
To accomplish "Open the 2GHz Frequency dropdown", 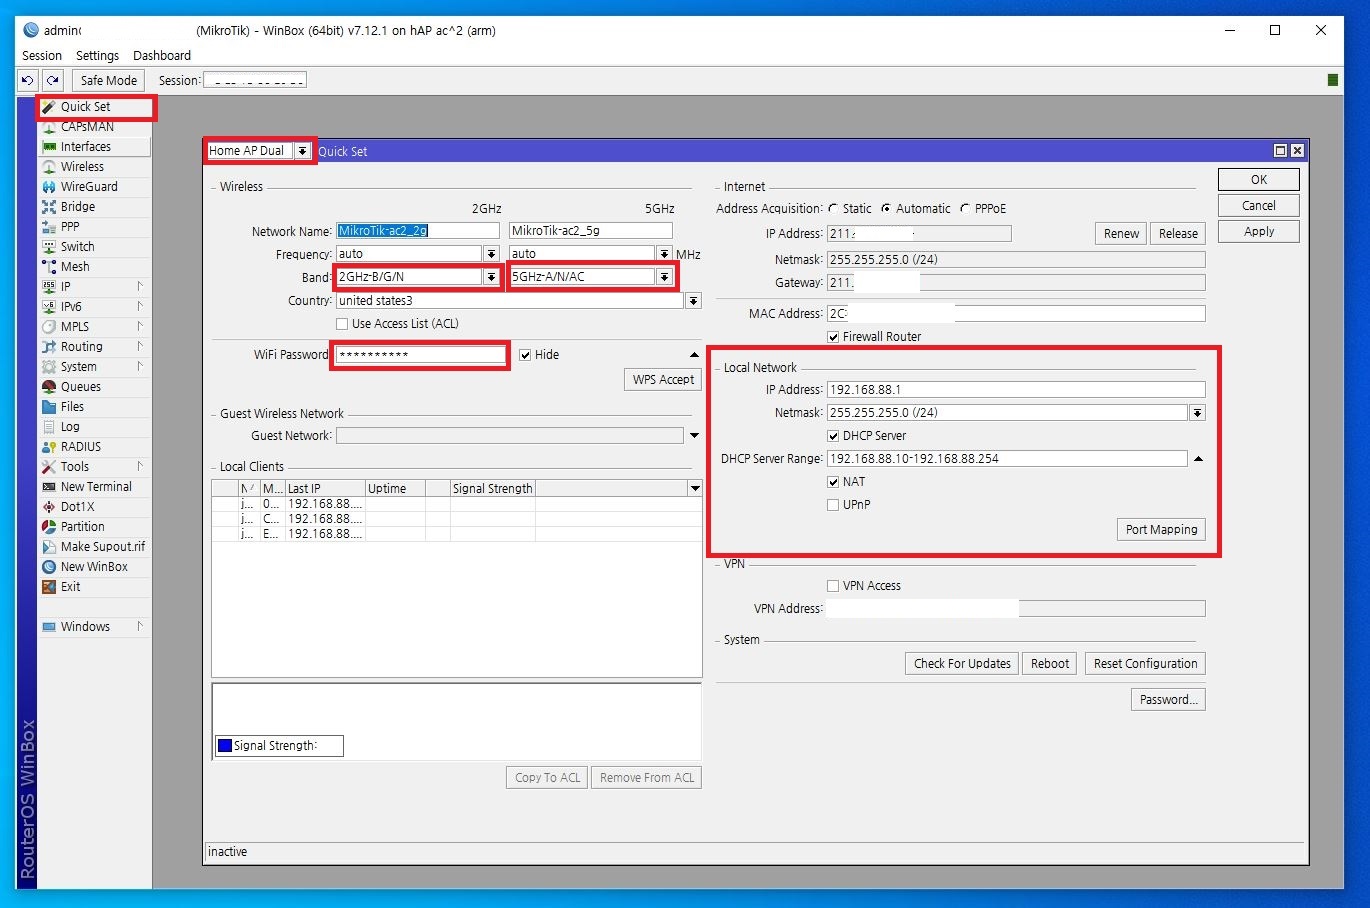I will 491,254.
